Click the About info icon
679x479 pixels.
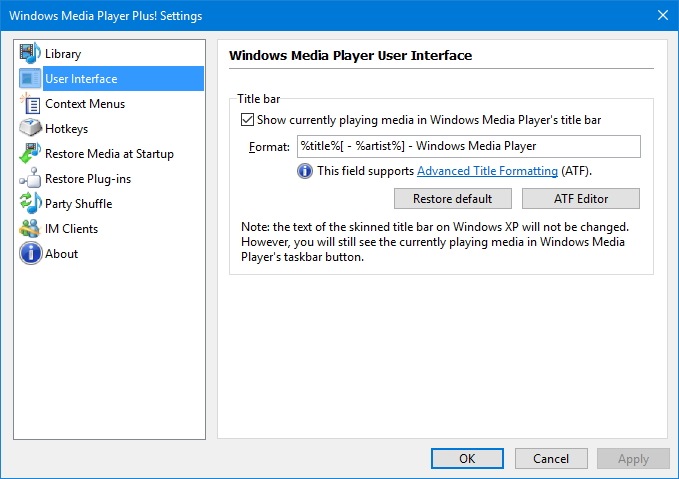tap(30, 253)
